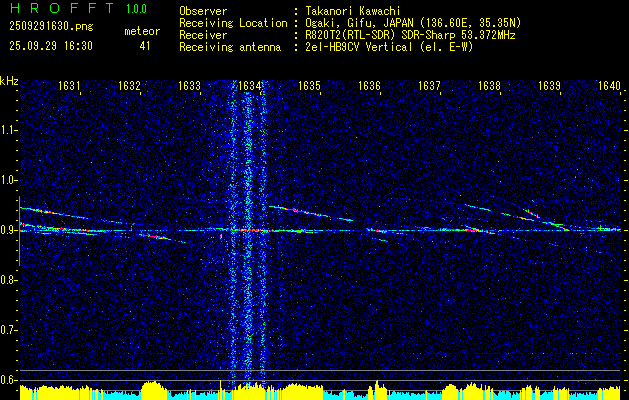Click the 0.7 kHz frequency label

[x=8, y=330]
